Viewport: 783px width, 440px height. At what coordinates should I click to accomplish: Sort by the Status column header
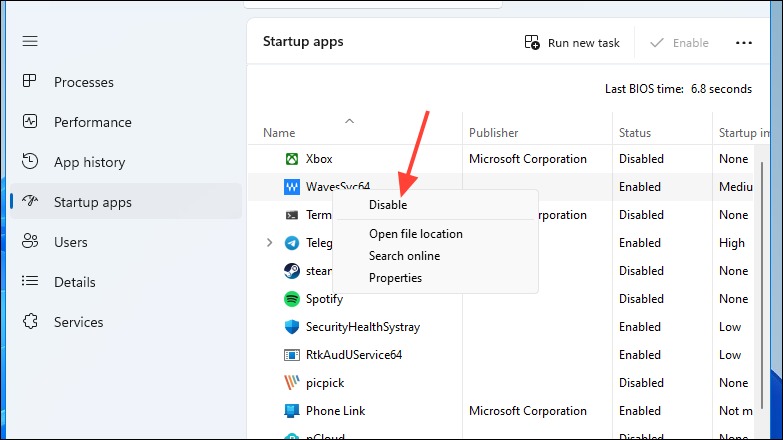pos(635,133)
